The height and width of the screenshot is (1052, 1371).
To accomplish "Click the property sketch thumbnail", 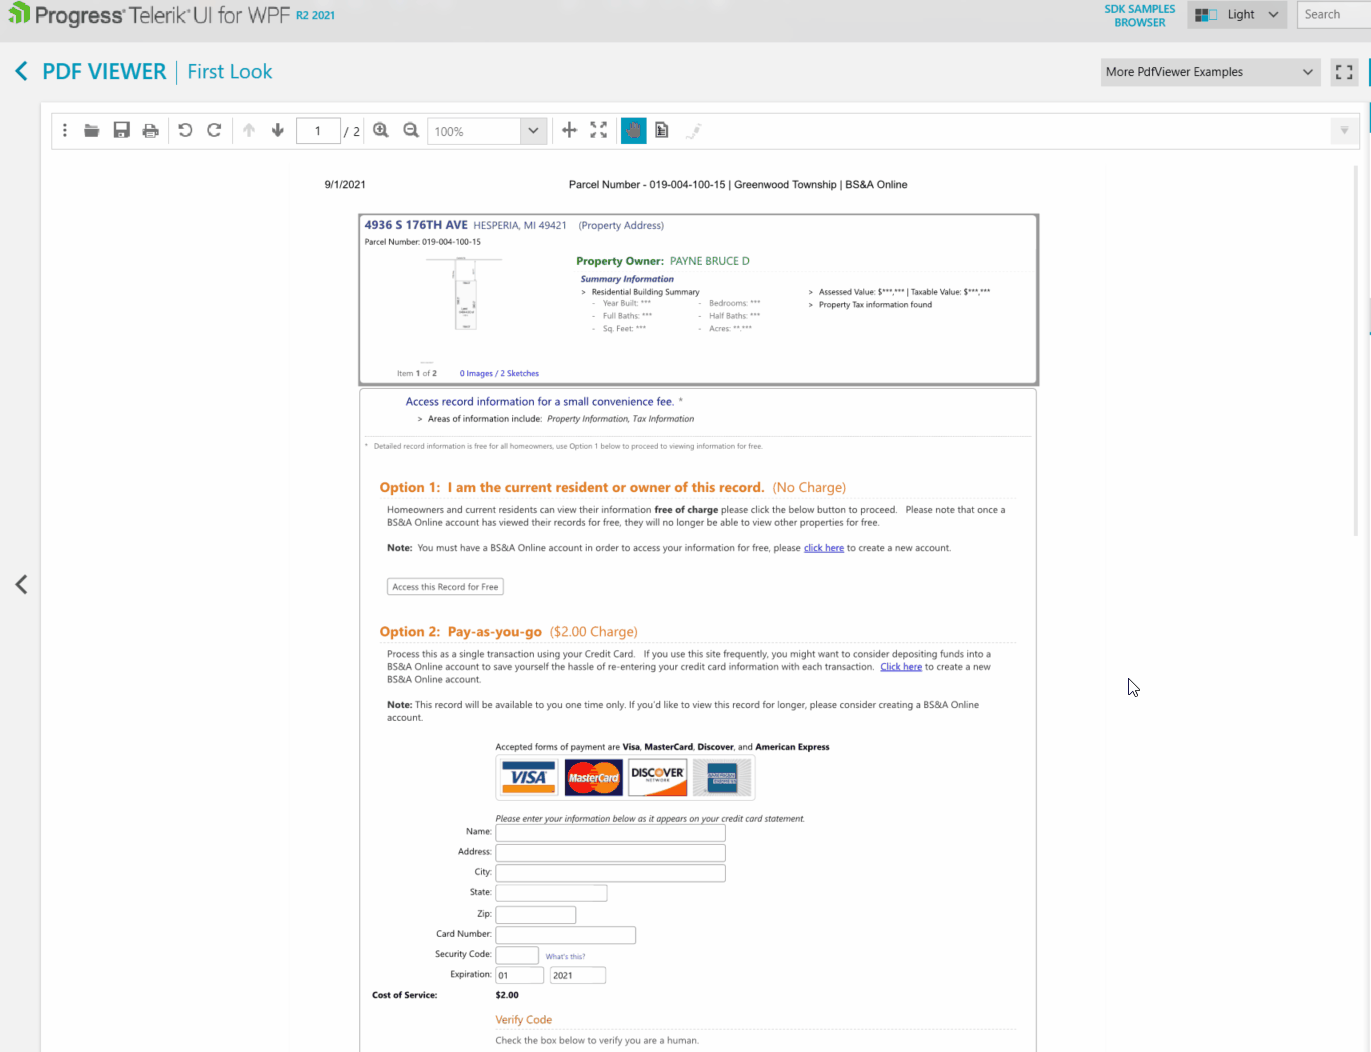I will (x=465, y=294).
